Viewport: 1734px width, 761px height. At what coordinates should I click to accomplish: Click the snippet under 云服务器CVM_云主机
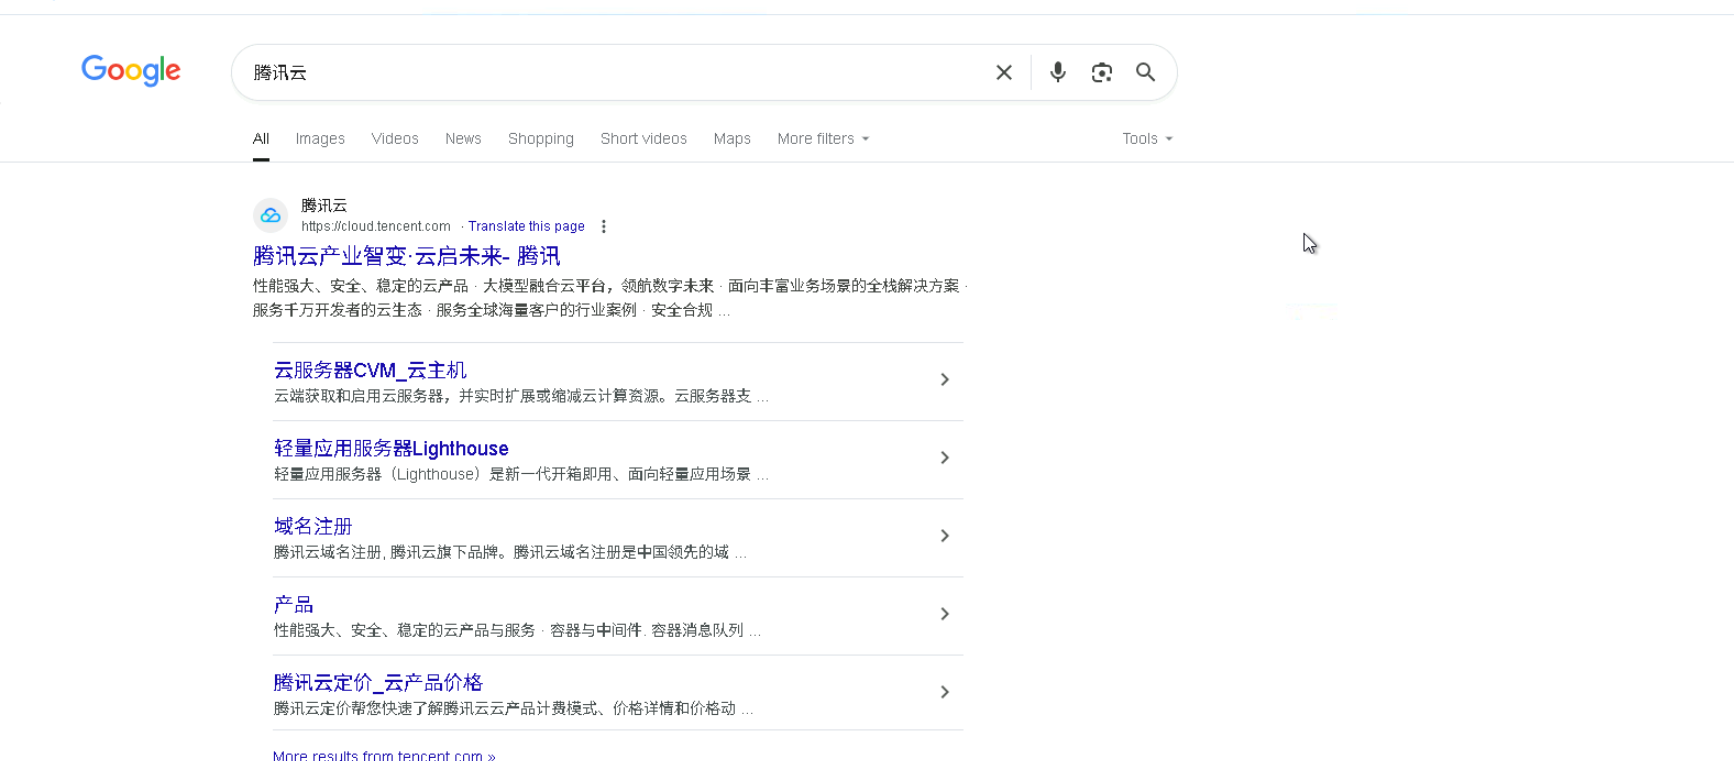(x=521, y=396)
